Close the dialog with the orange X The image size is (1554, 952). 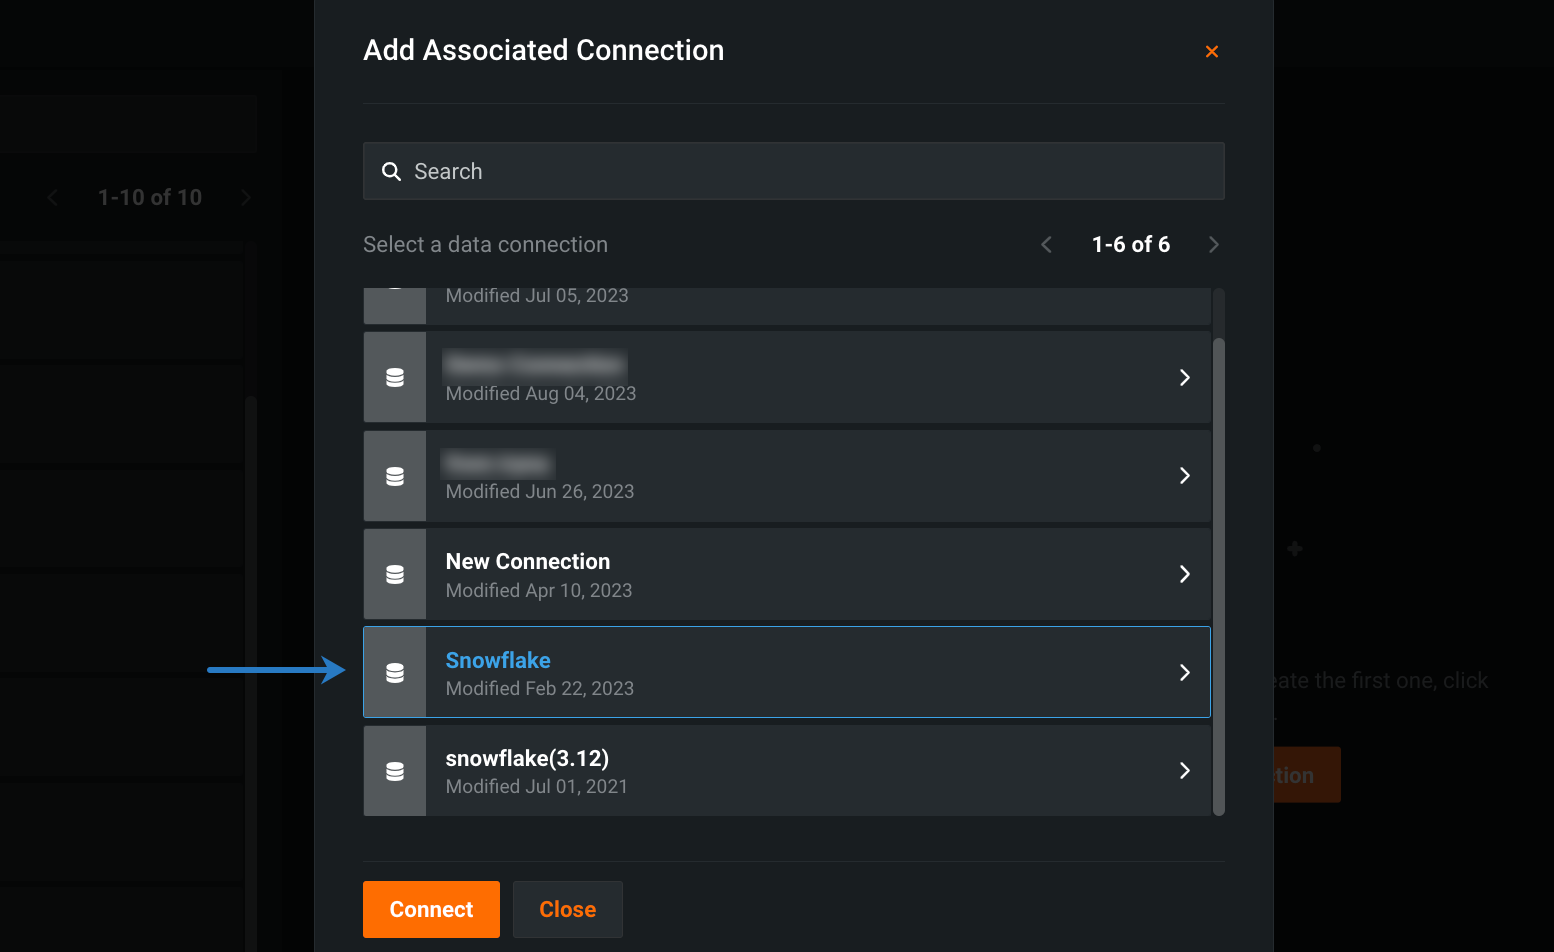[1211, 52]
